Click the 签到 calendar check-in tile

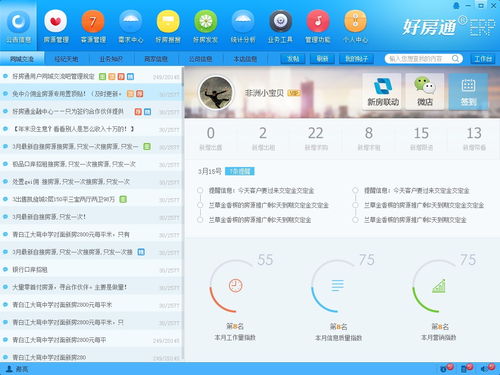[468, 91]
